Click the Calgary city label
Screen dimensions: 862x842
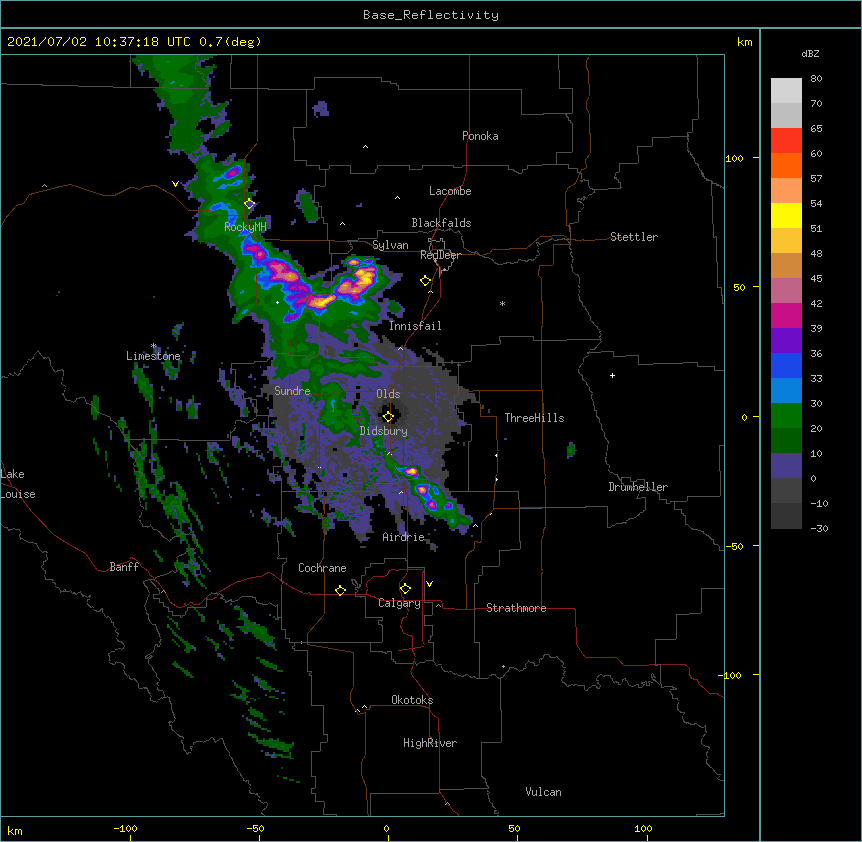coord(399,603)
